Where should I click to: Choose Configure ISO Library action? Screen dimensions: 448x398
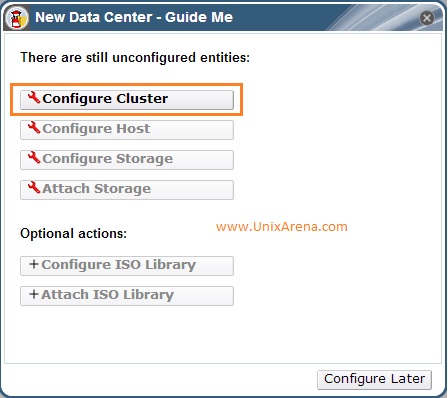tap(127, 266)
